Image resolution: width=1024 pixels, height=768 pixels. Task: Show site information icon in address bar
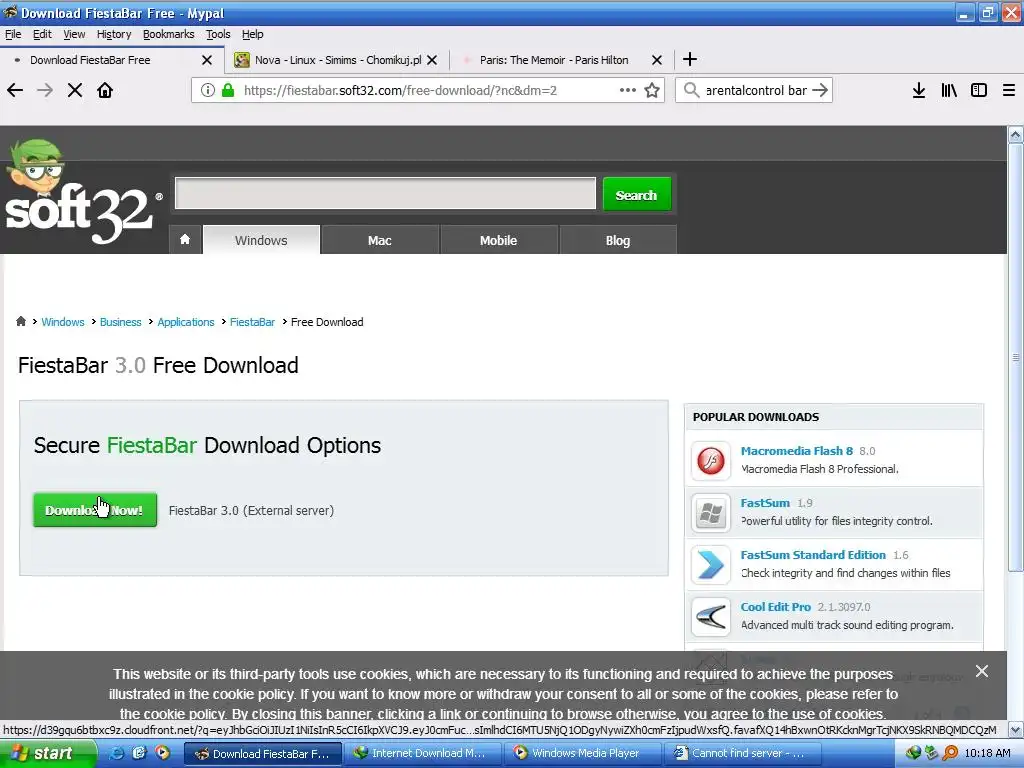(208, 90)
